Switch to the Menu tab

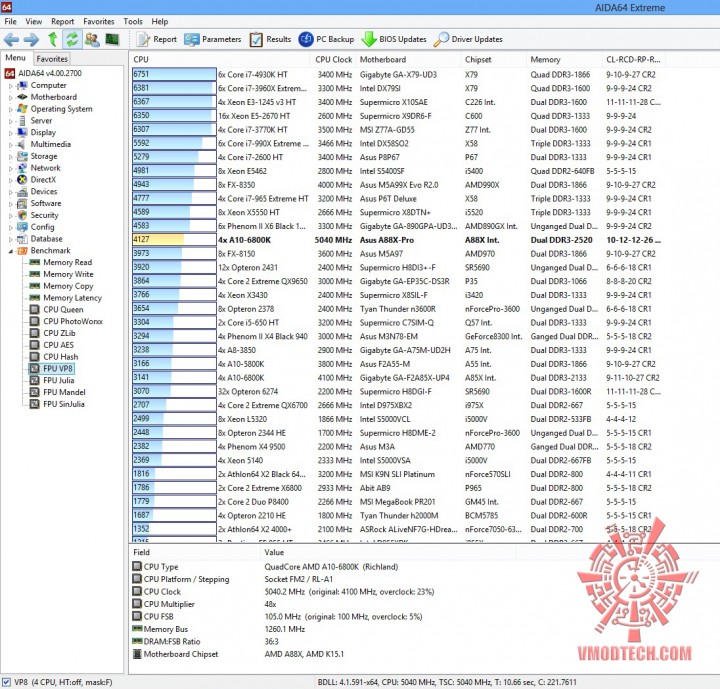click(15, 58)
